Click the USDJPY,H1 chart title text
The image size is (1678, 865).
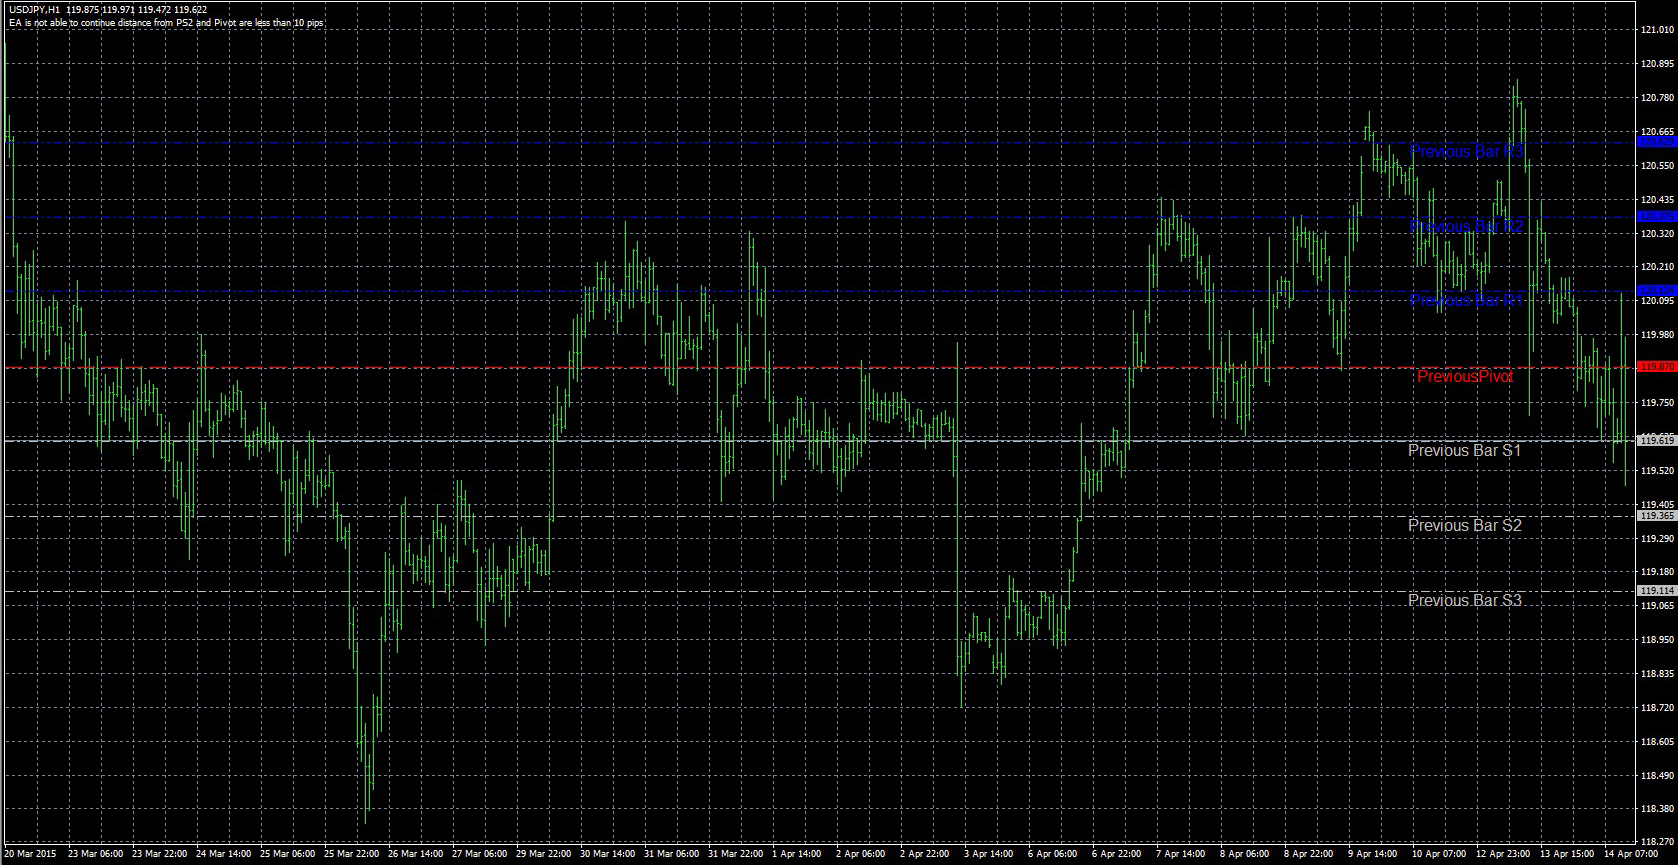coord(34,9)
